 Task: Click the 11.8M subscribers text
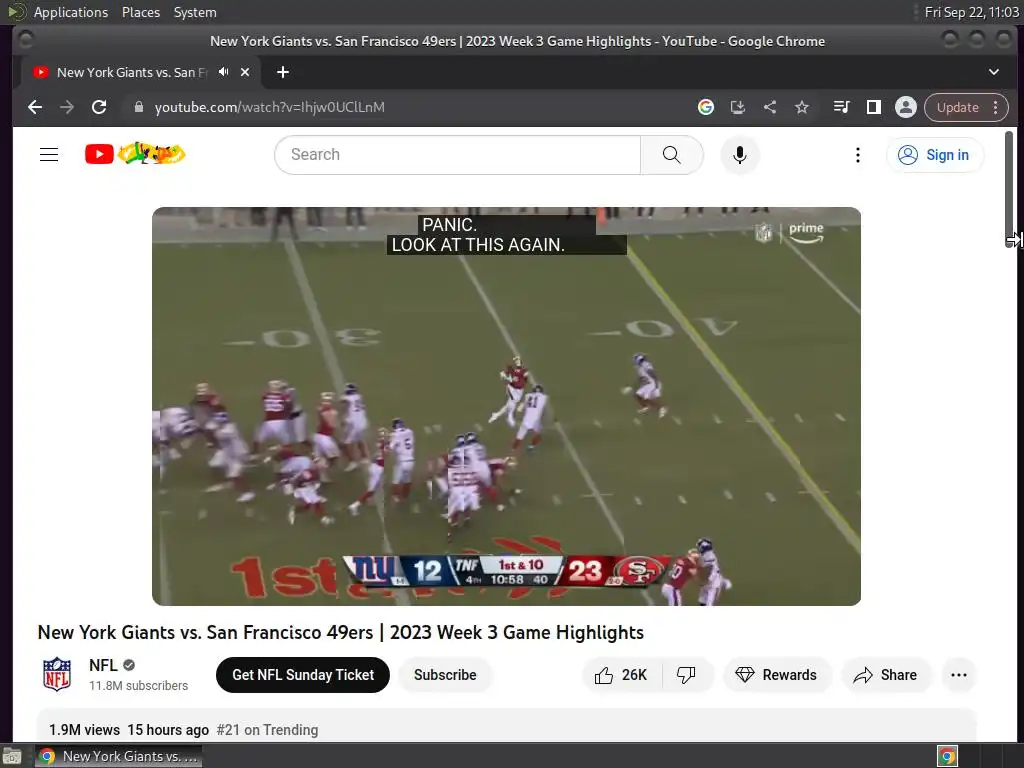138,685
